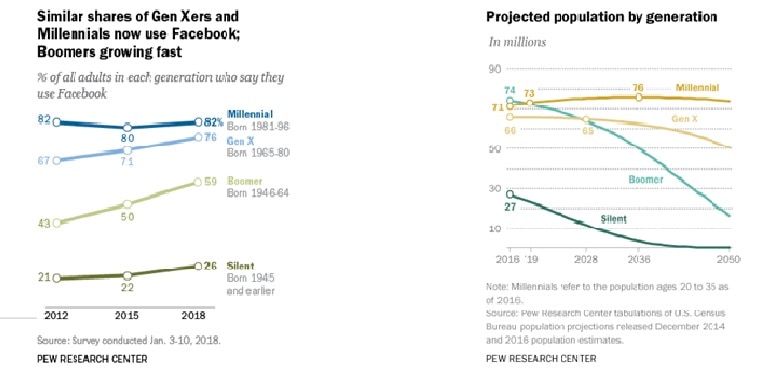Viewport: 761px width, 381px height.
Task: Click the Silent 2018 point labeled 26
Action: coord(198,266)
